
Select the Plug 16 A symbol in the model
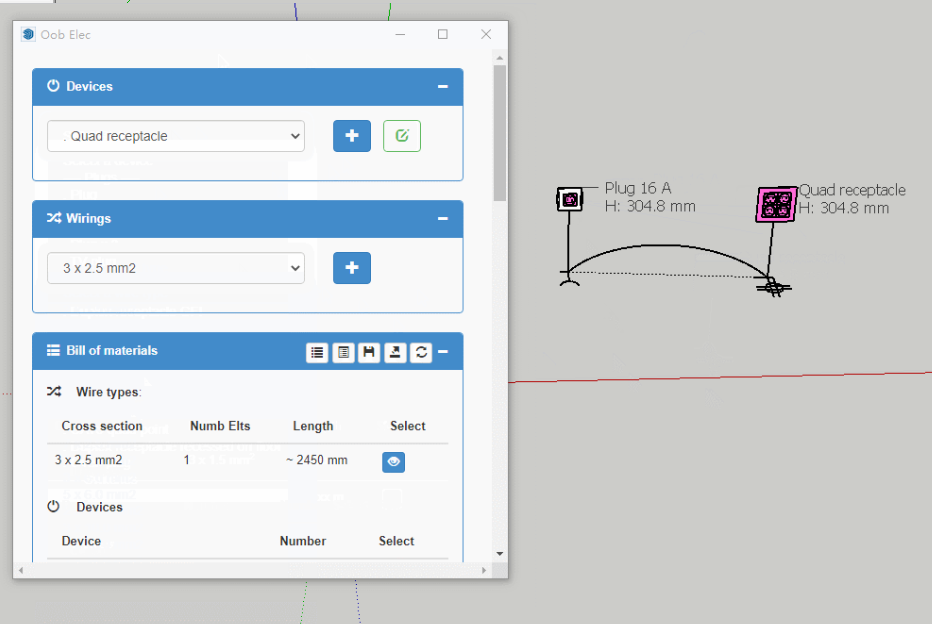(569, 199)
